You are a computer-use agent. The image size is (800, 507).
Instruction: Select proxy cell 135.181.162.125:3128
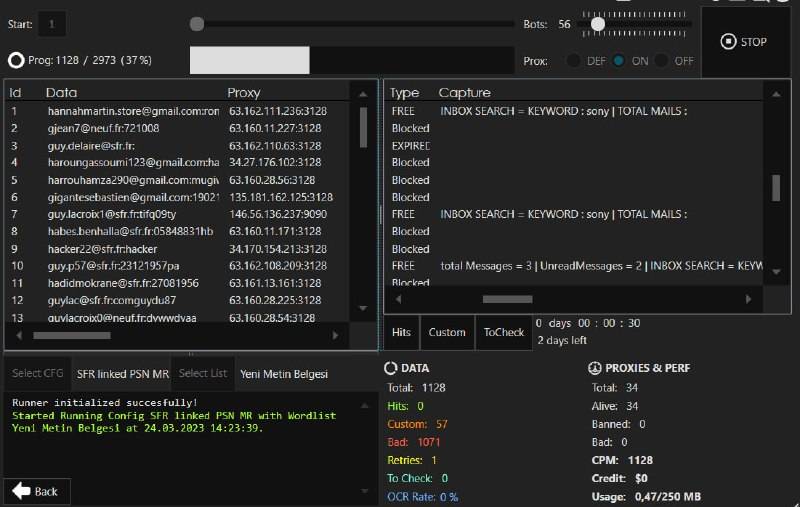point(281,197)
